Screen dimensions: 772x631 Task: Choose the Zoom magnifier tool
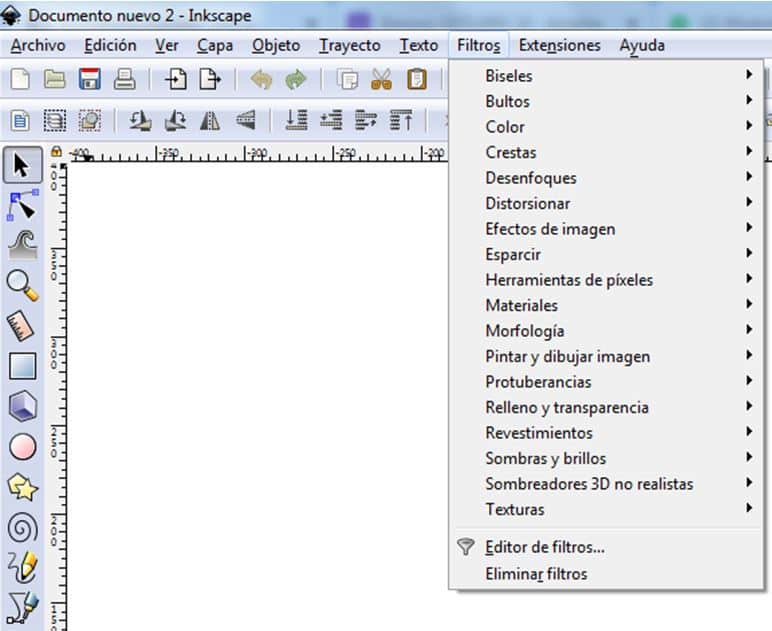click(x=22, y=285)
